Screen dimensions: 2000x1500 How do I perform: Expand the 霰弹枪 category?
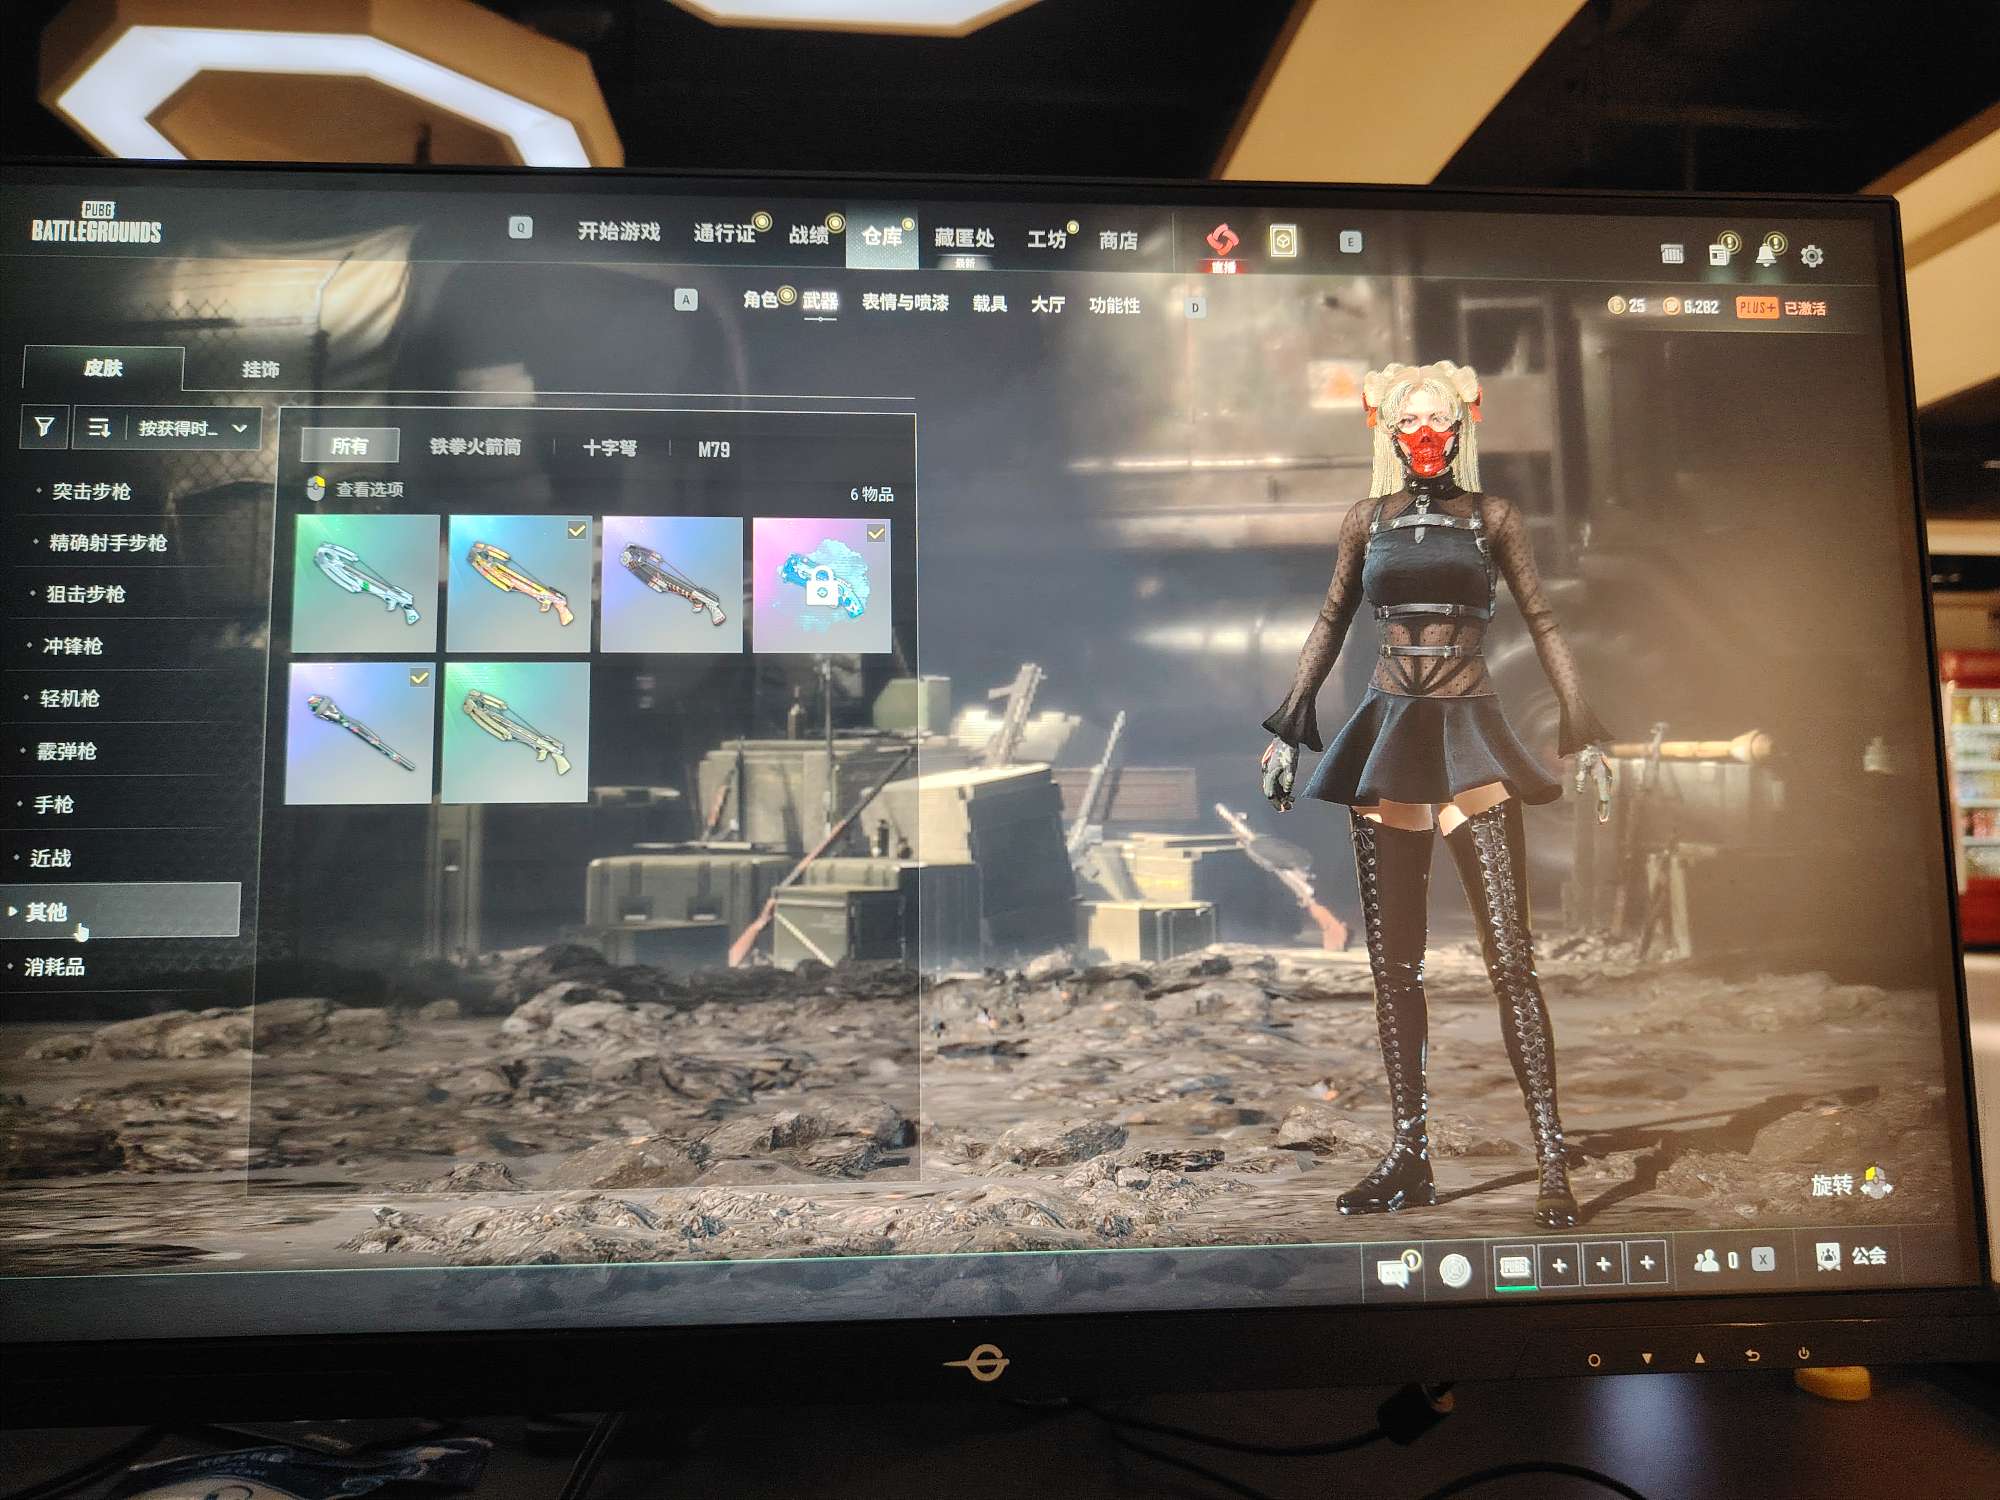(66, 751)
